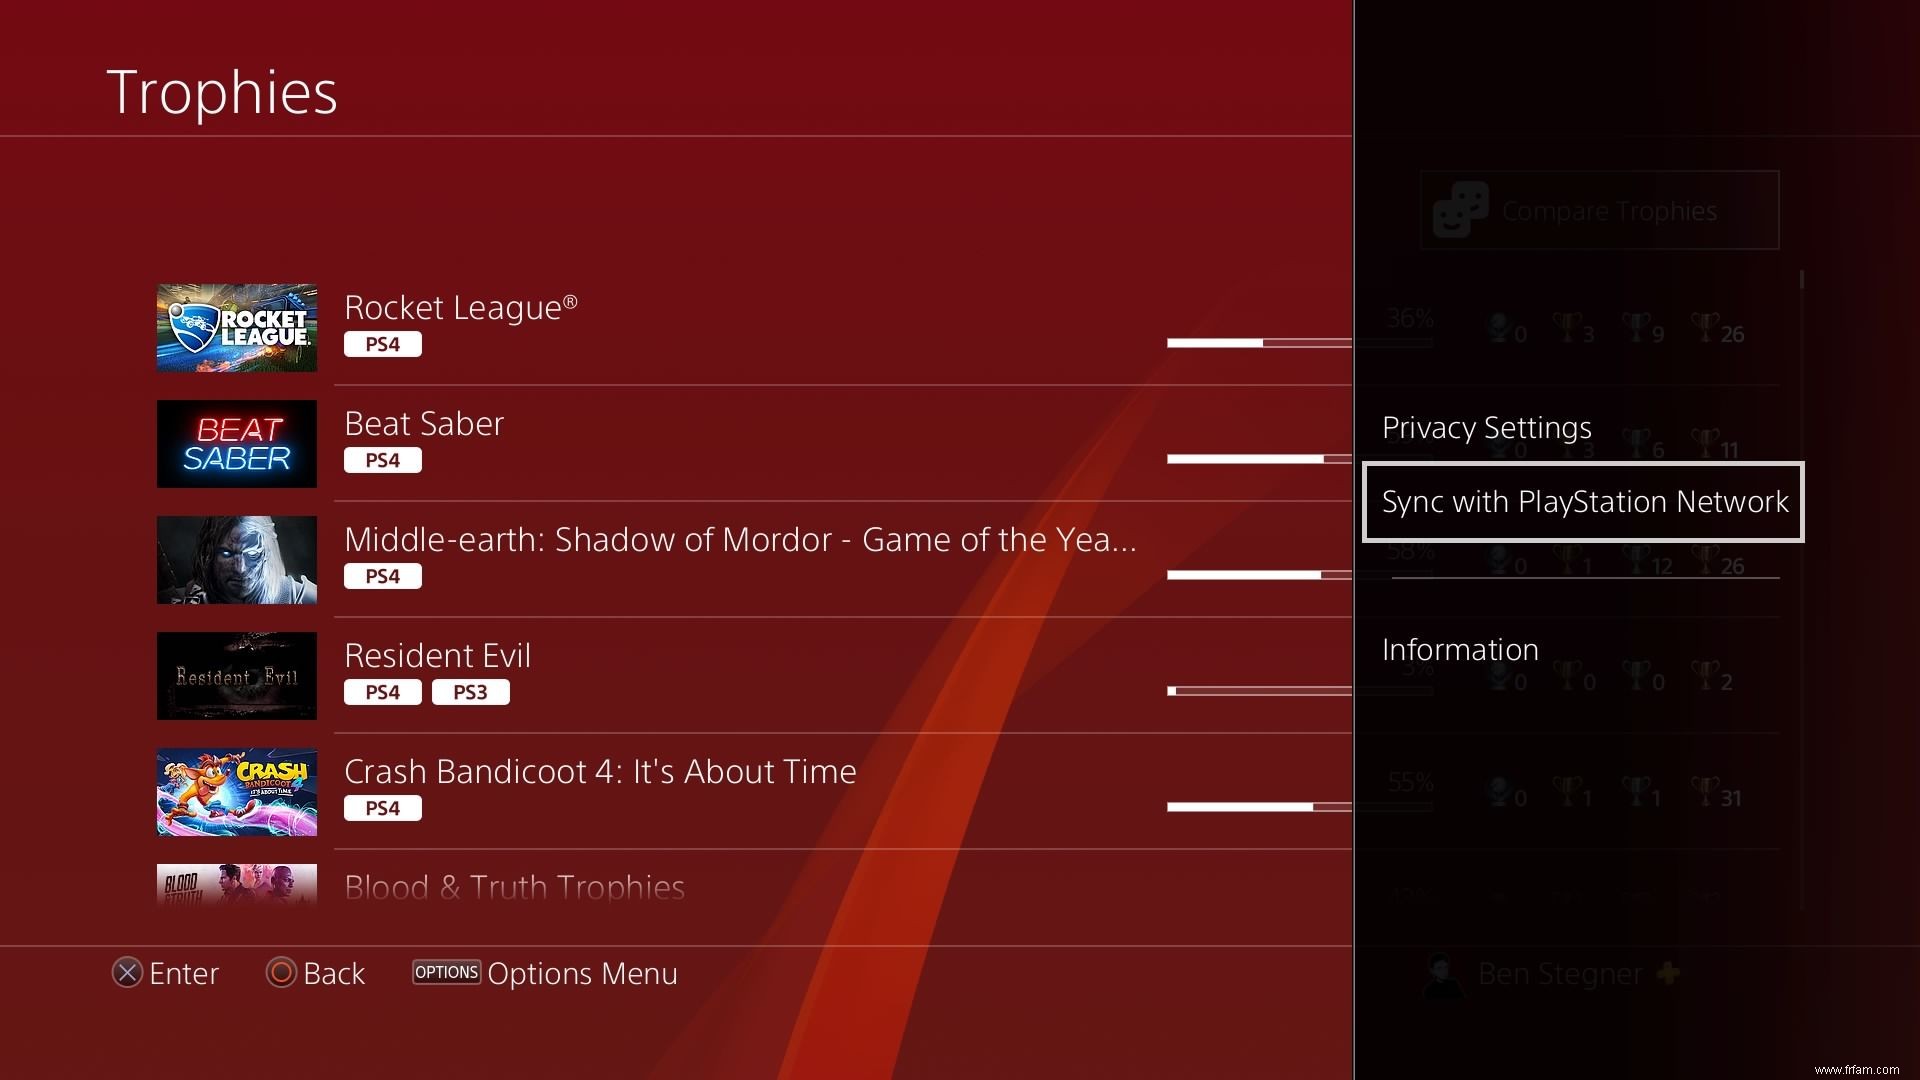This screenshot has height=1080, width=1920.
Task: Drag the Rocket League trophy progress bar
Action: (1259, 345)
